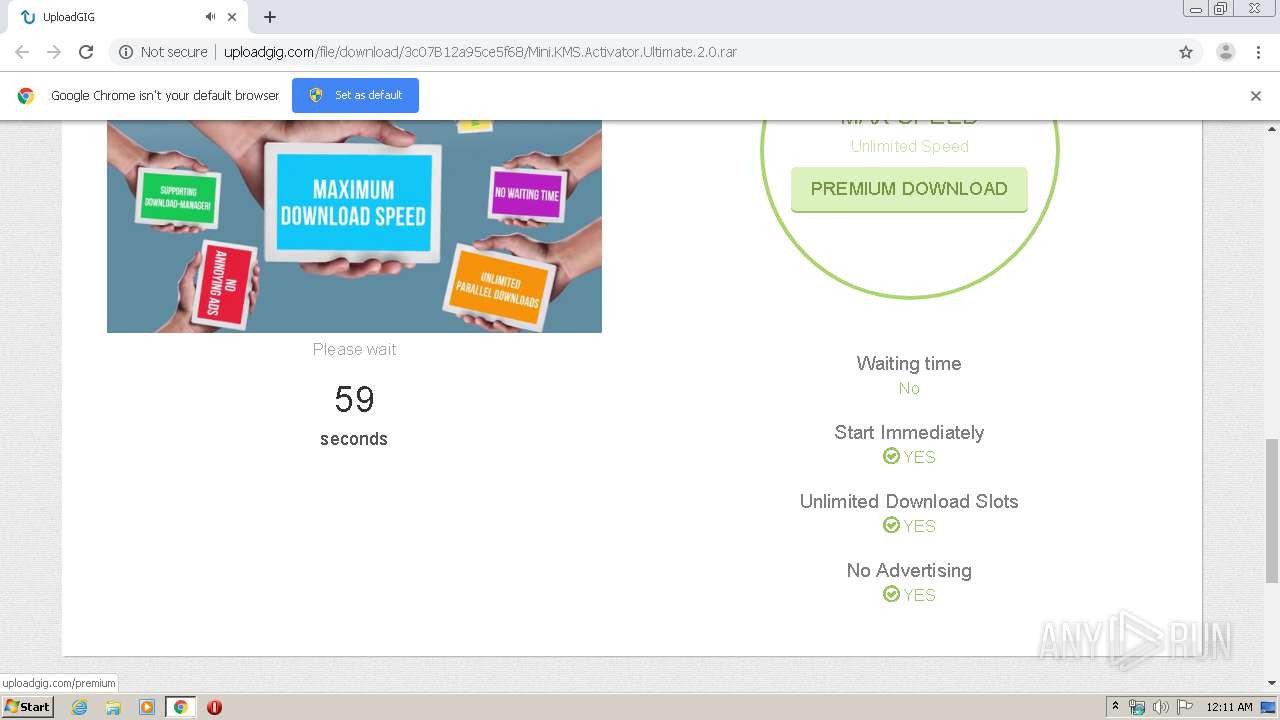Open site info for the Not secure icon
The image size is (1280, 720).
(126, 52)
